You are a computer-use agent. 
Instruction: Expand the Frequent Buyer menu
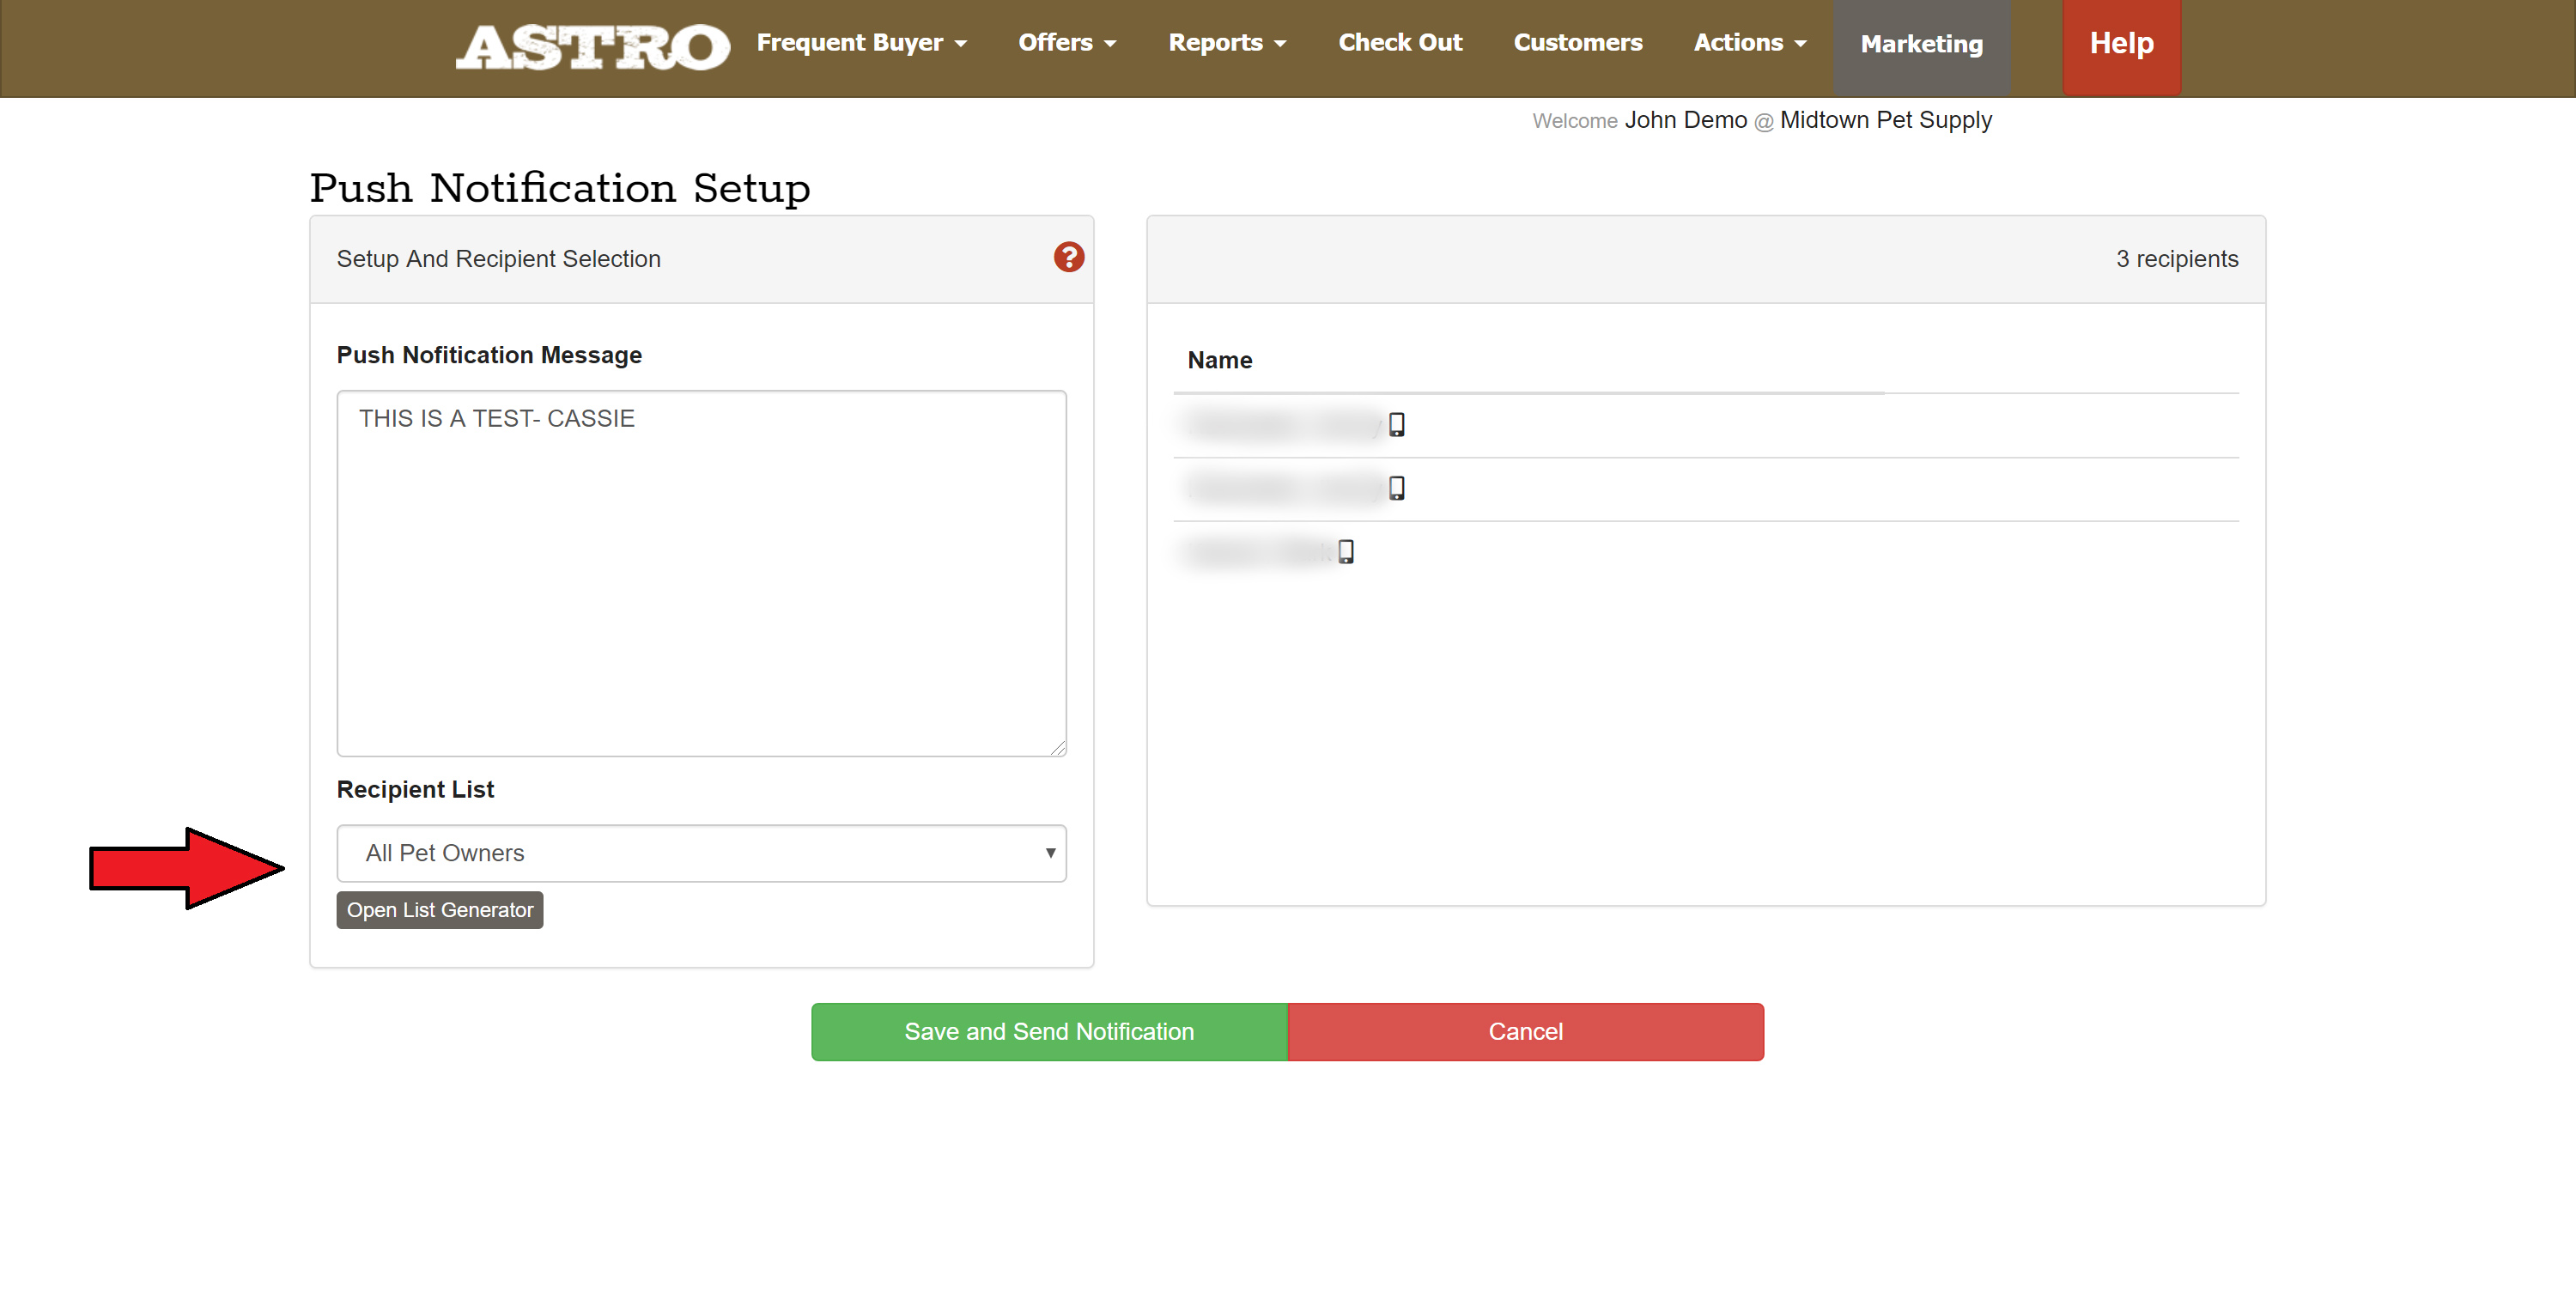point(861,43)
